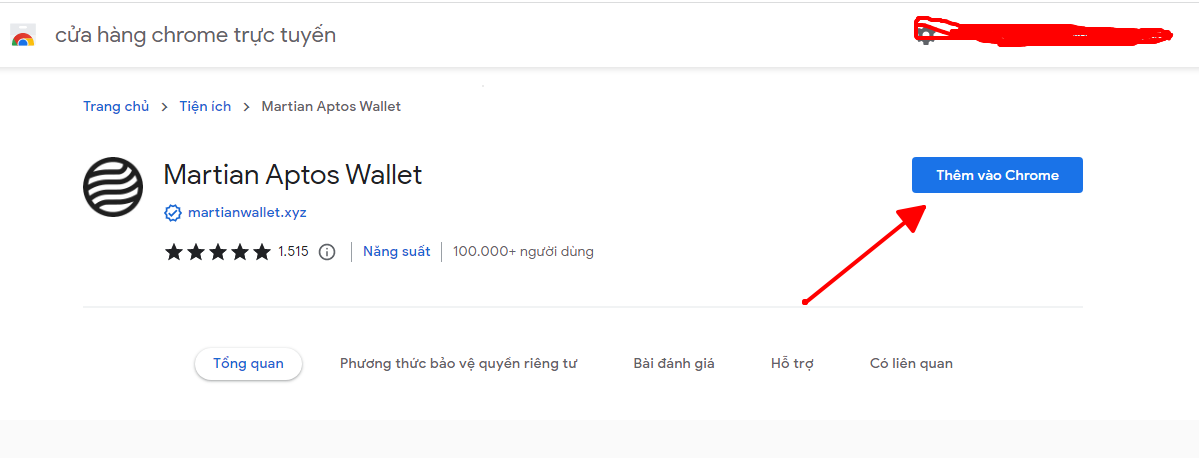Click the five-star rating

coord(218,252)
